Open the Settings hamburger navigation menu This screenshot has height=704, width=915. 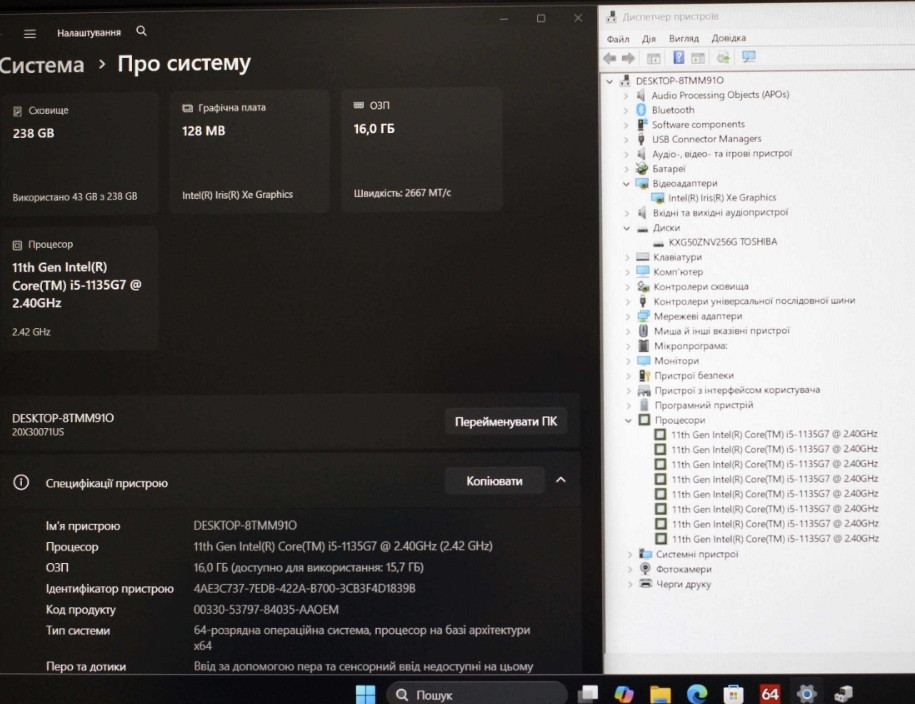pyautogui.click(x=29, y=33)
